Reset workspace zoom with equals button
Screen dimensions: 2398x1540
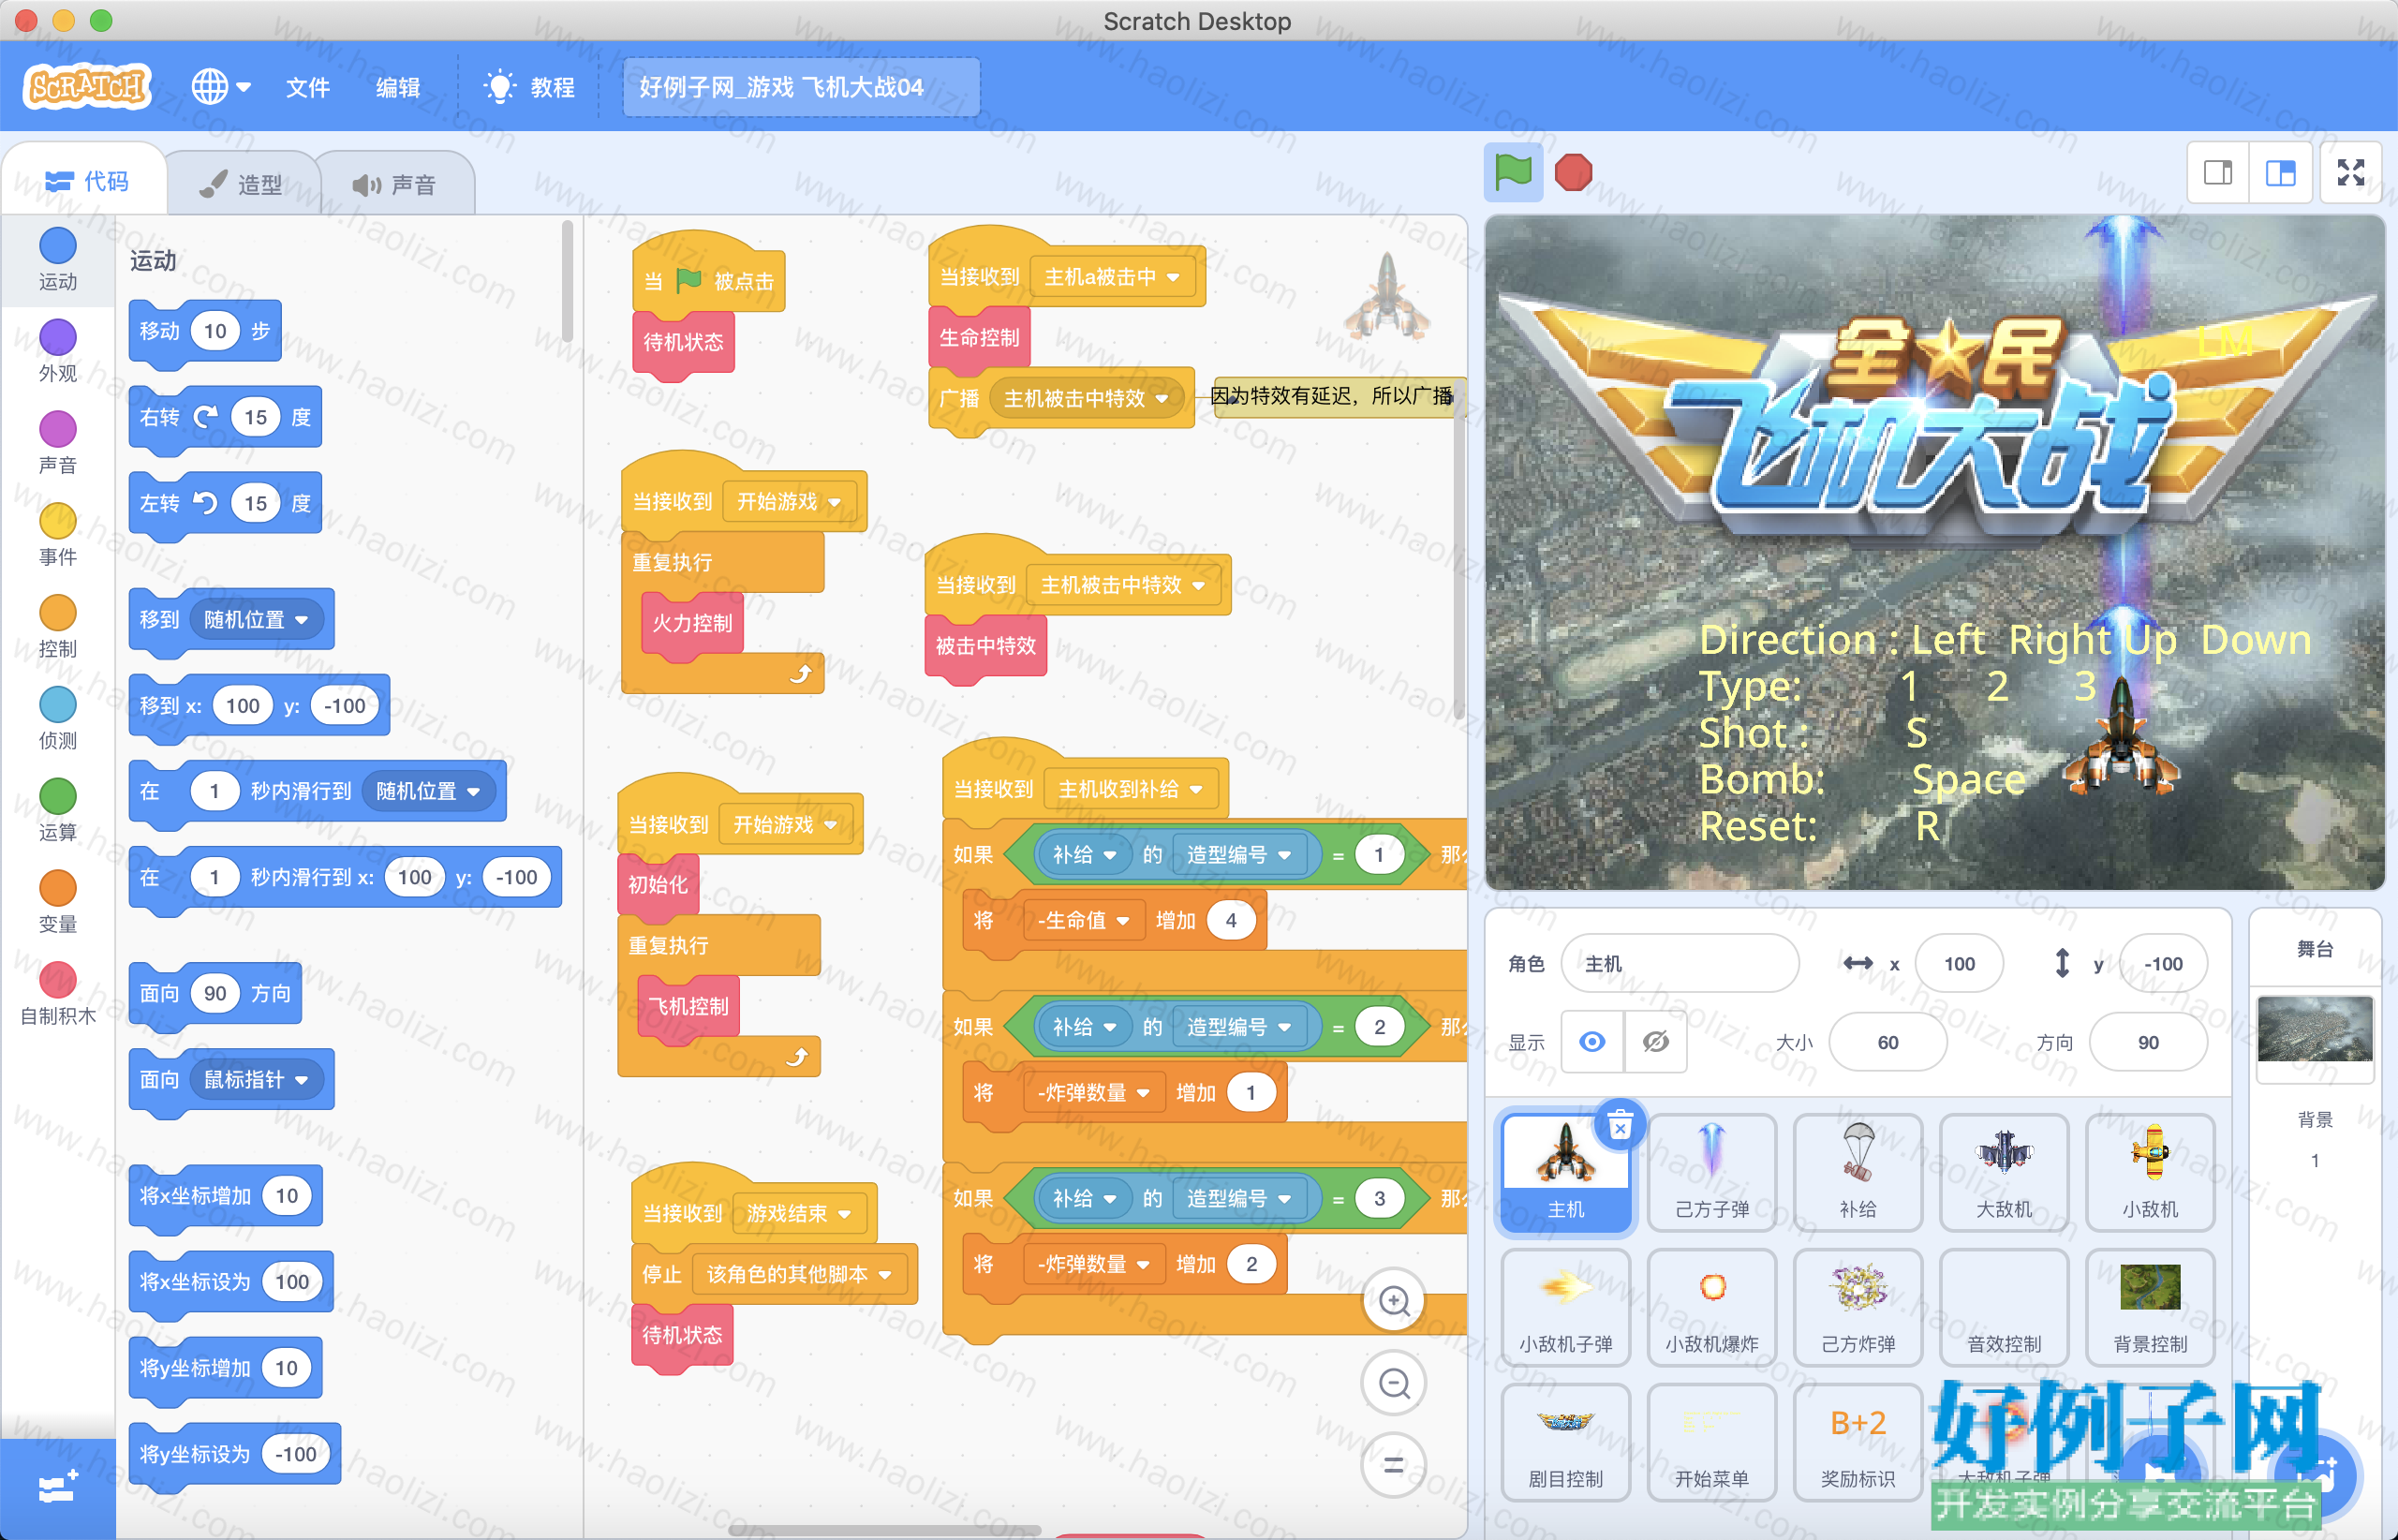click(x=1394, y=1465)
